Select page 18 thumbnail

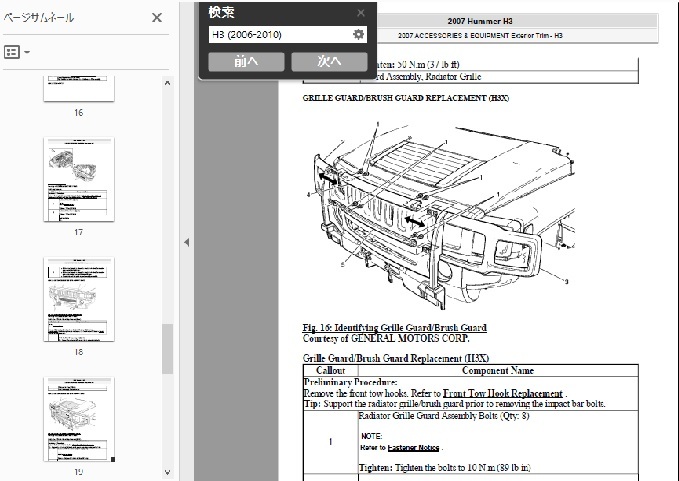tap(79, 299)
